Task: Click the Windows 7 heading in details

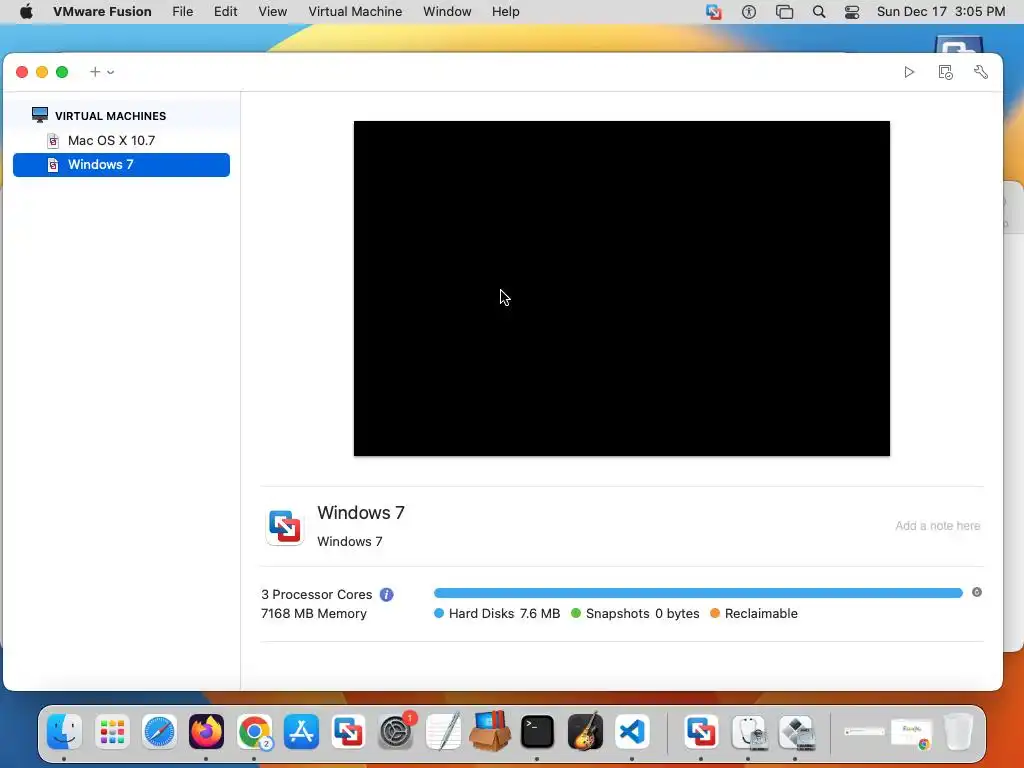Action: (361, 513)
